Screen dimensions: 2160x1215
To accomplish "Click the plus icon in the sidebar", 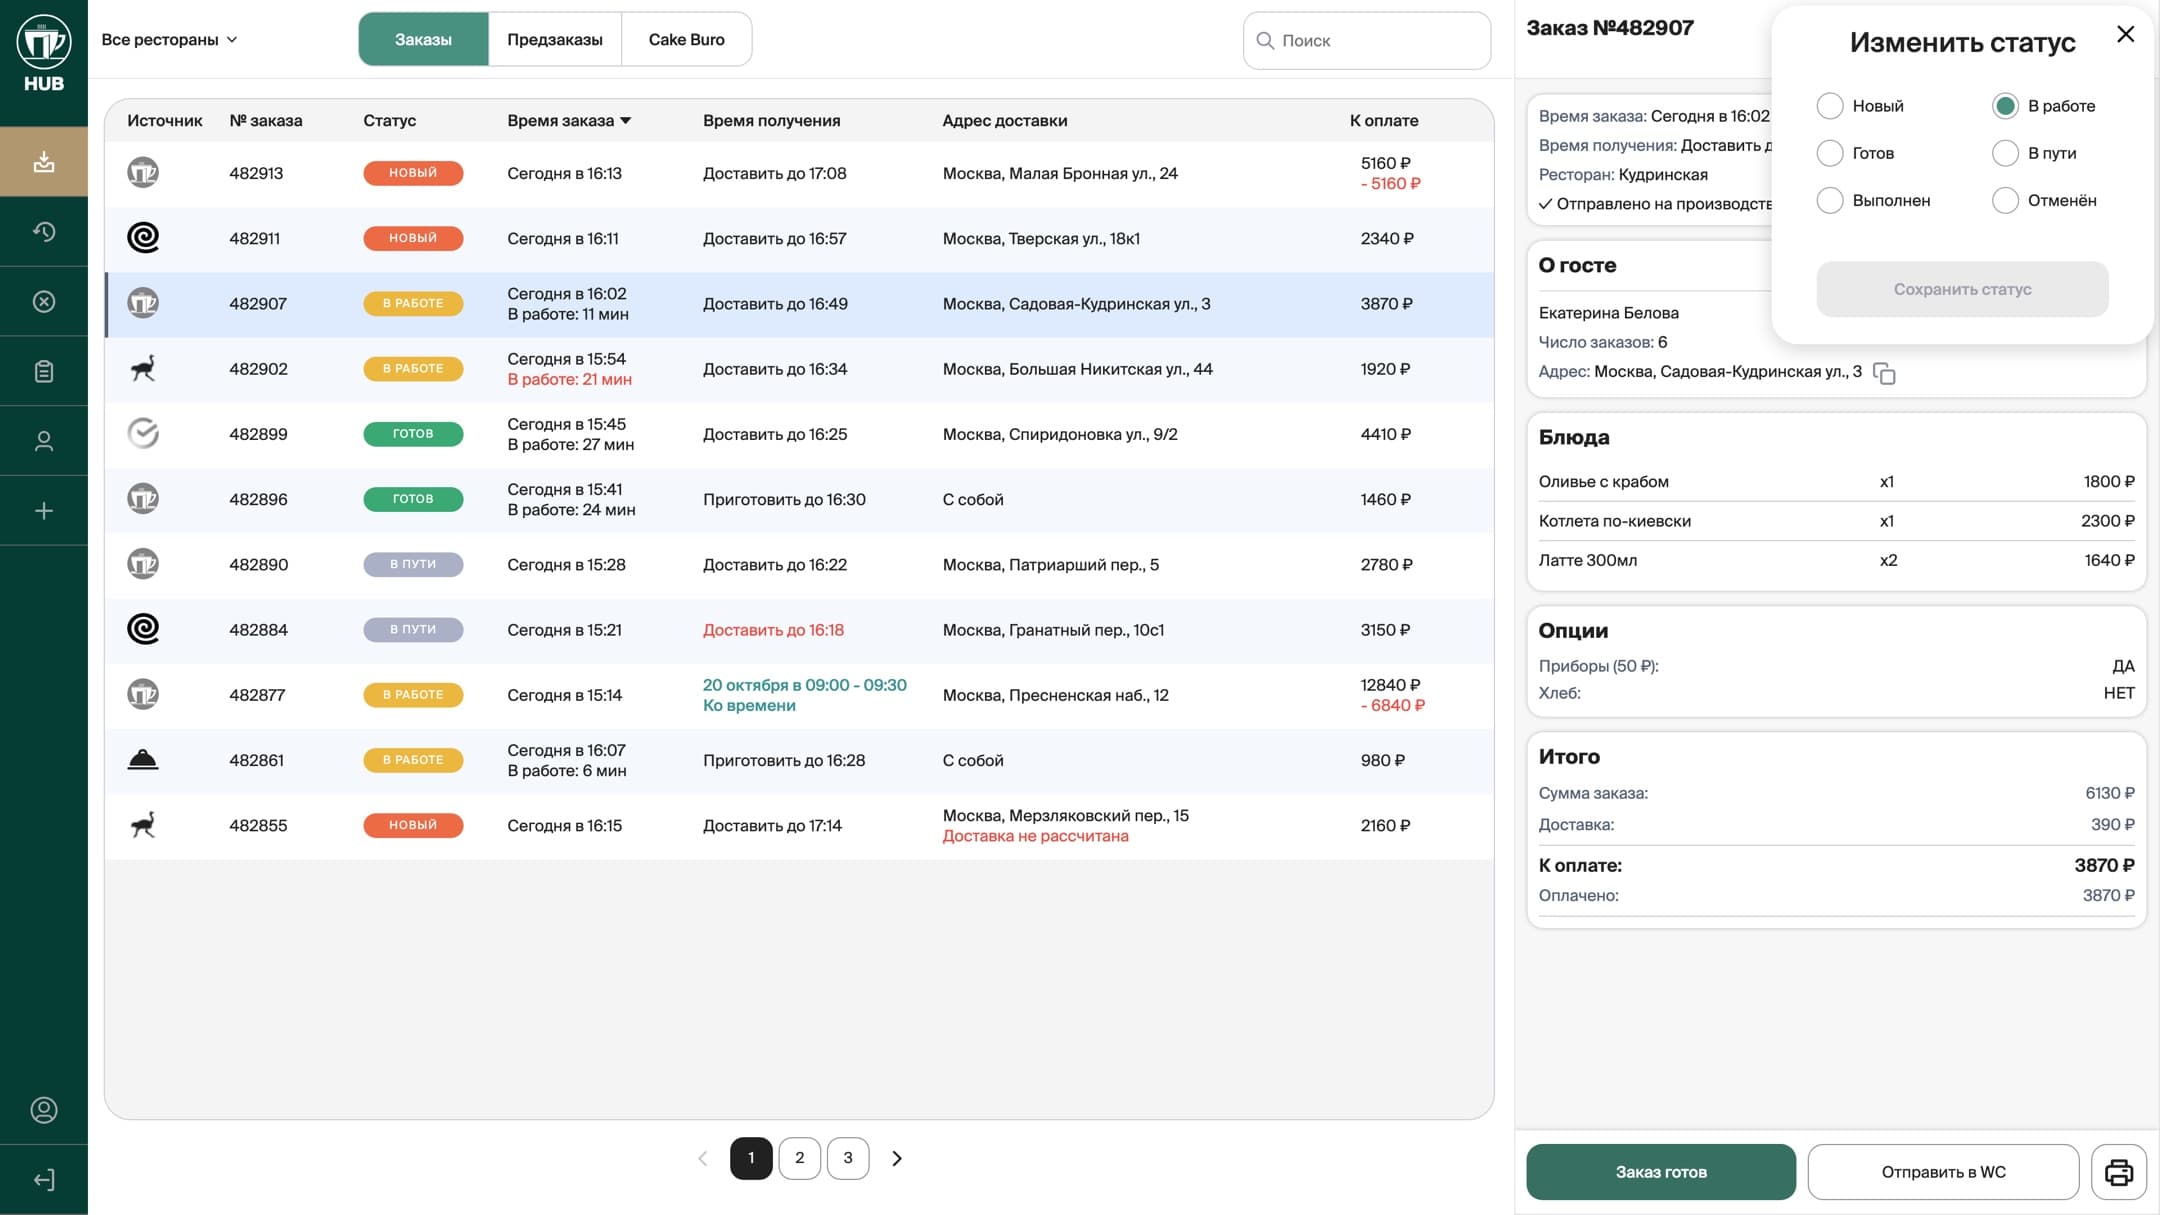I will pyautogui.click(x=44, y=511).
